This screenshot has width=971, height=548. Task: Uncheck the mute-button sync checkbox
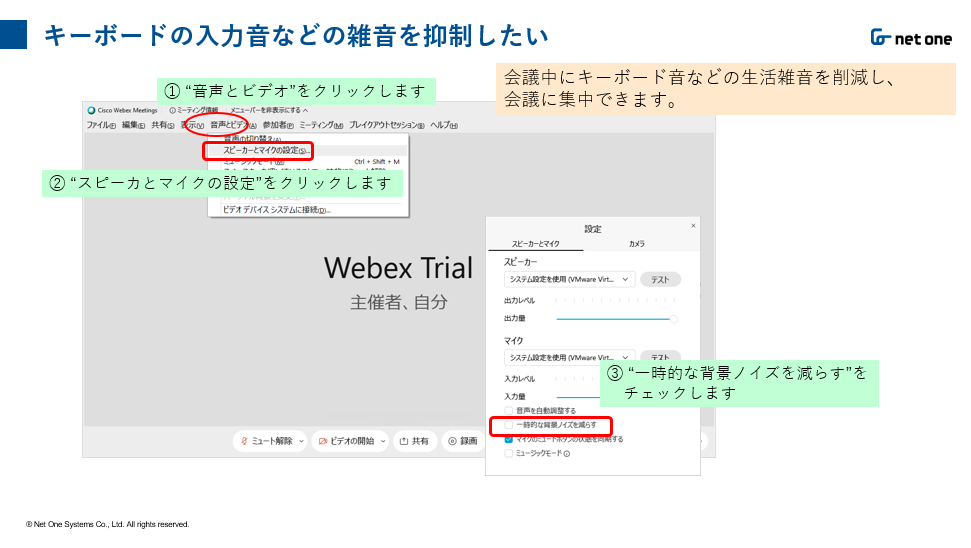click(x=508, y=439)
